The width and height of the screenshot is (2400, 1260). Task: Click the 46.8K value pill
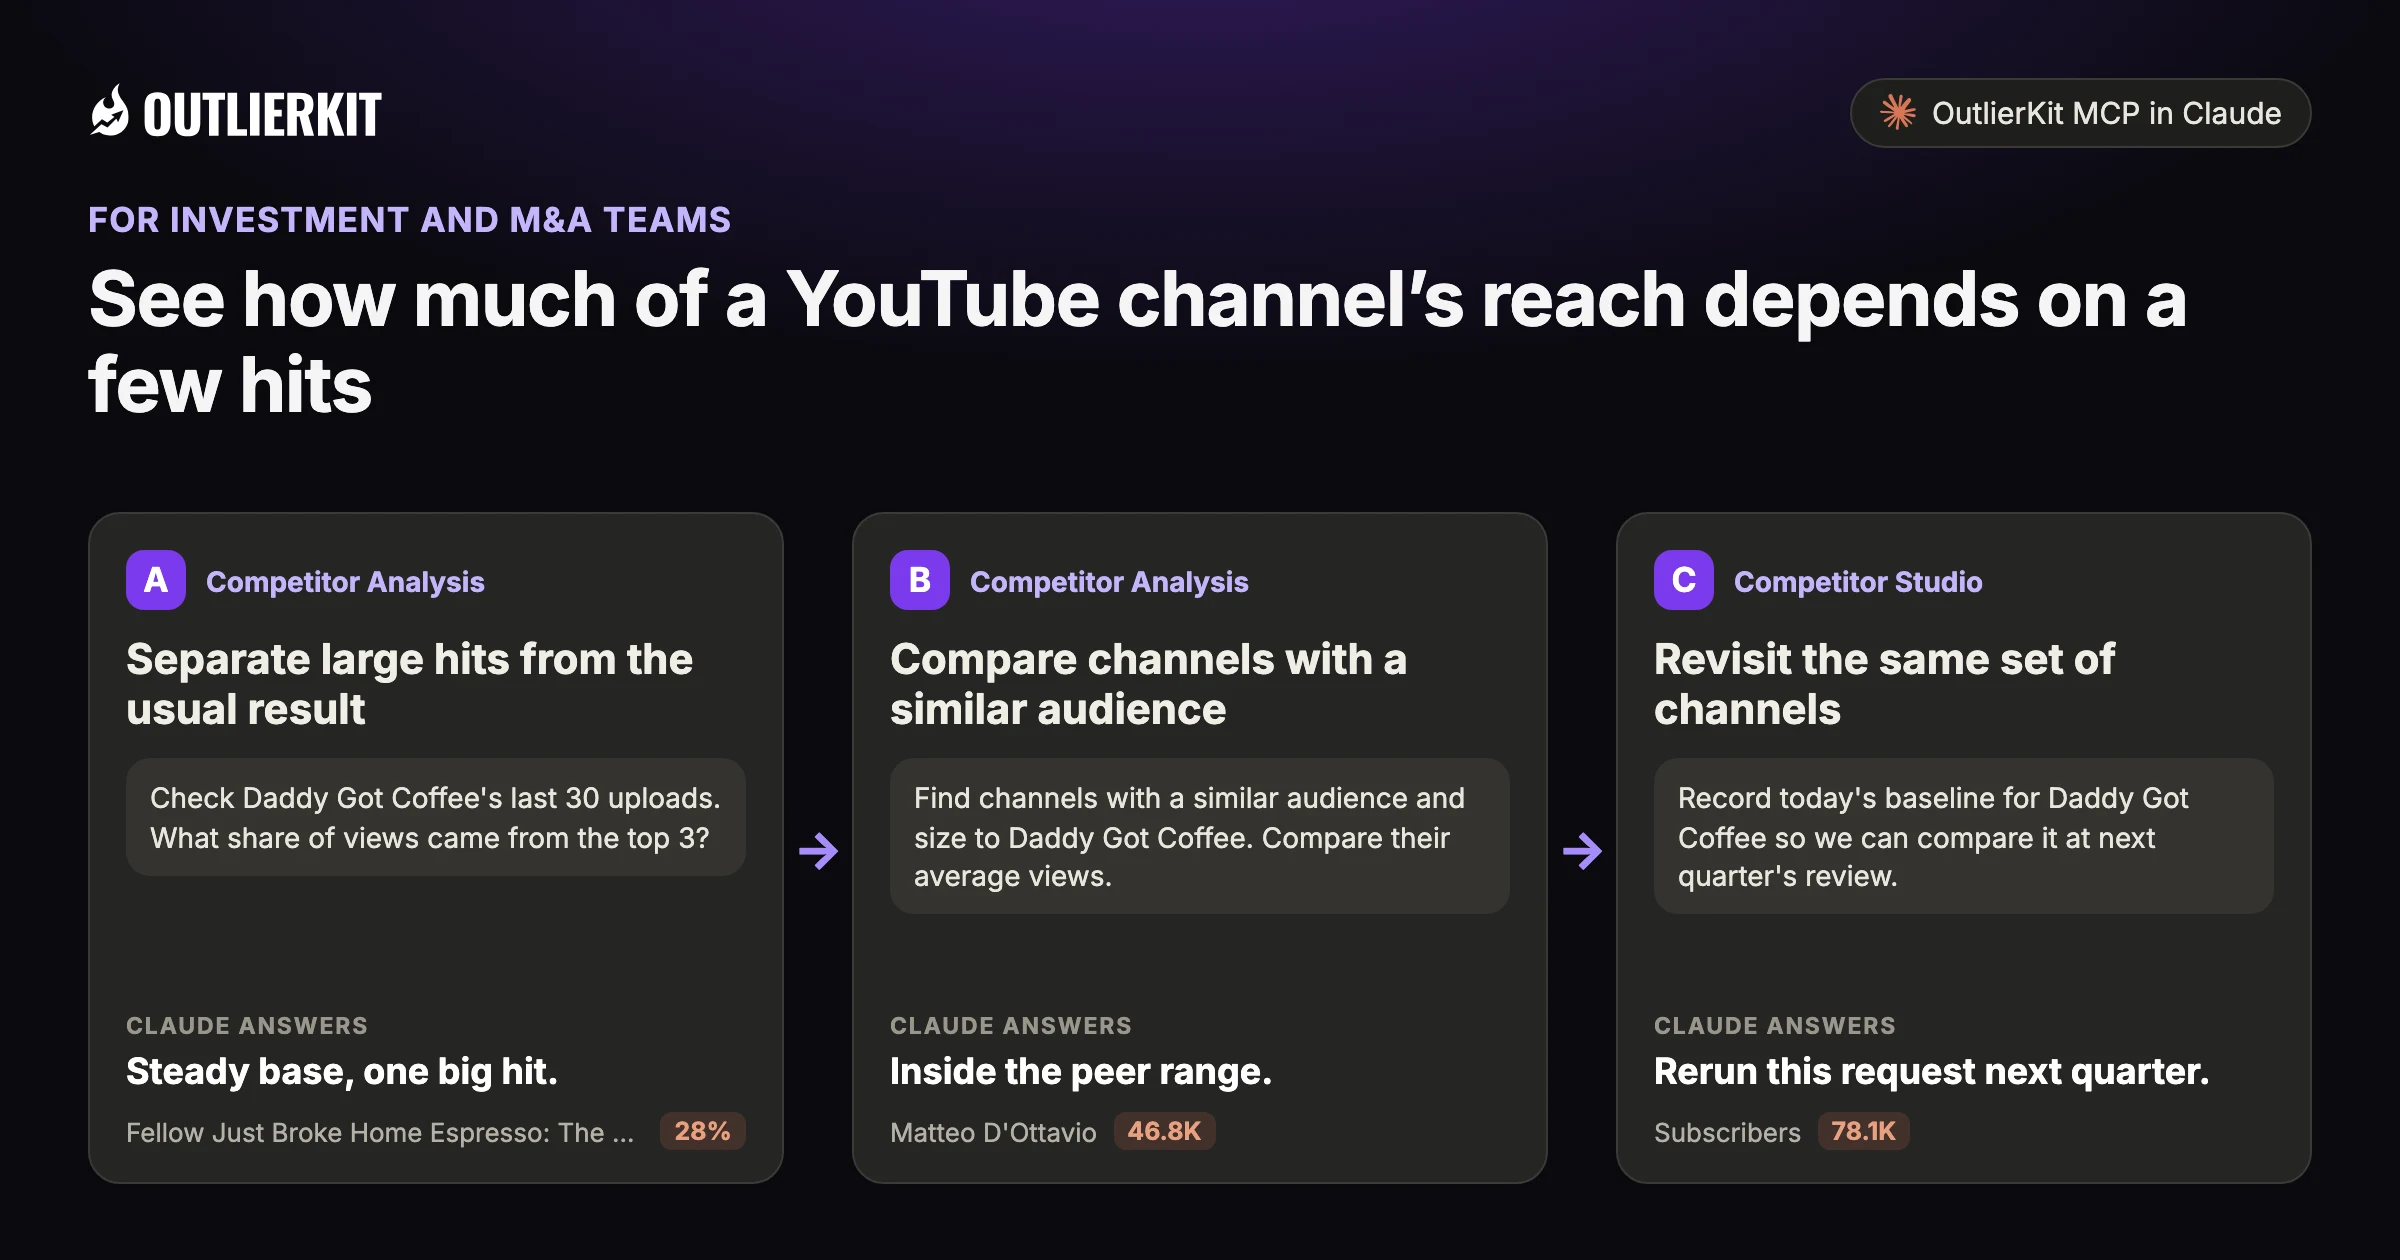[x=1164, y=1131]
